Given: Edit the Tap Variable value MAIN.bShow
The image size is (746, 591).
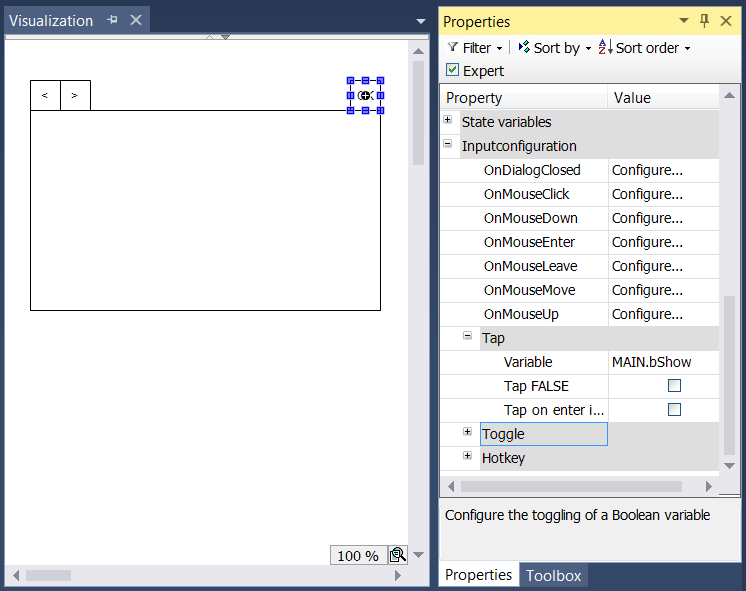Looking at the screenshot, I should pos(663,363).
